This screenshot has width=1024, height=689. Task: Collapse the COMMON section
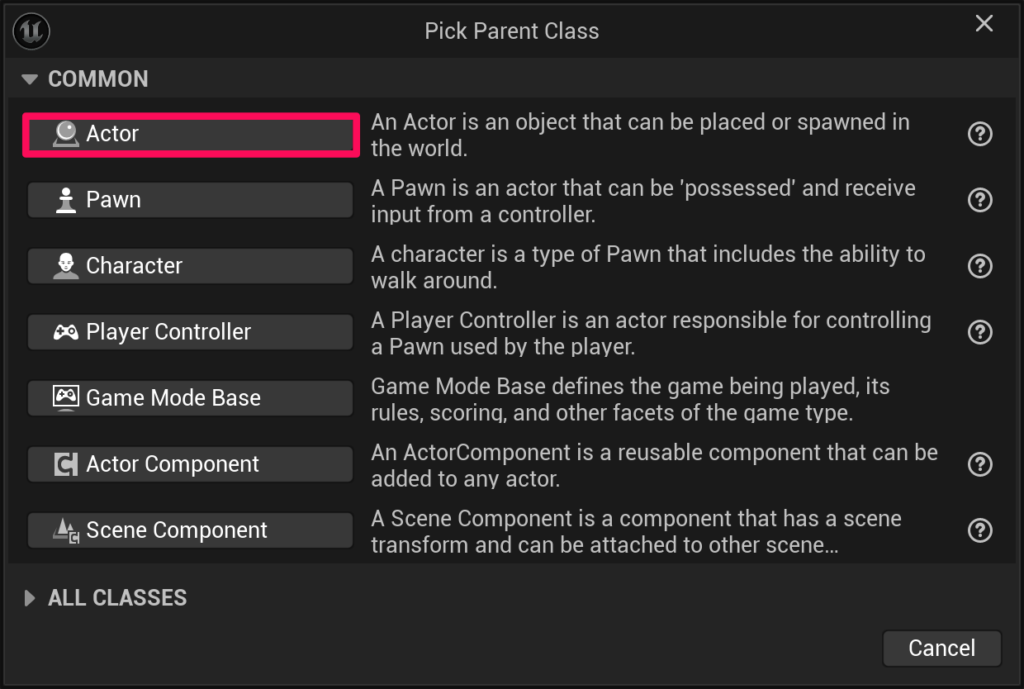30,79
